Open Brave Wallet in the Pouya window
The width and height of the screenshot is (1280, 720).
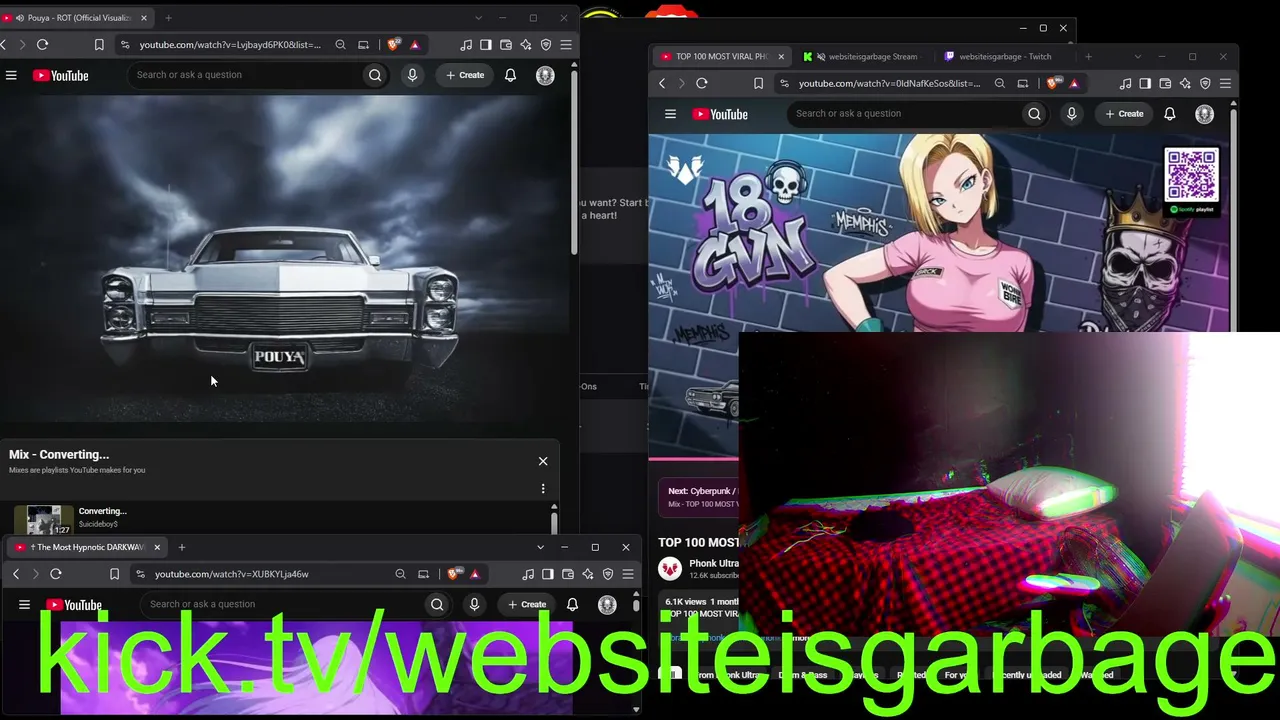click(506, 44)
